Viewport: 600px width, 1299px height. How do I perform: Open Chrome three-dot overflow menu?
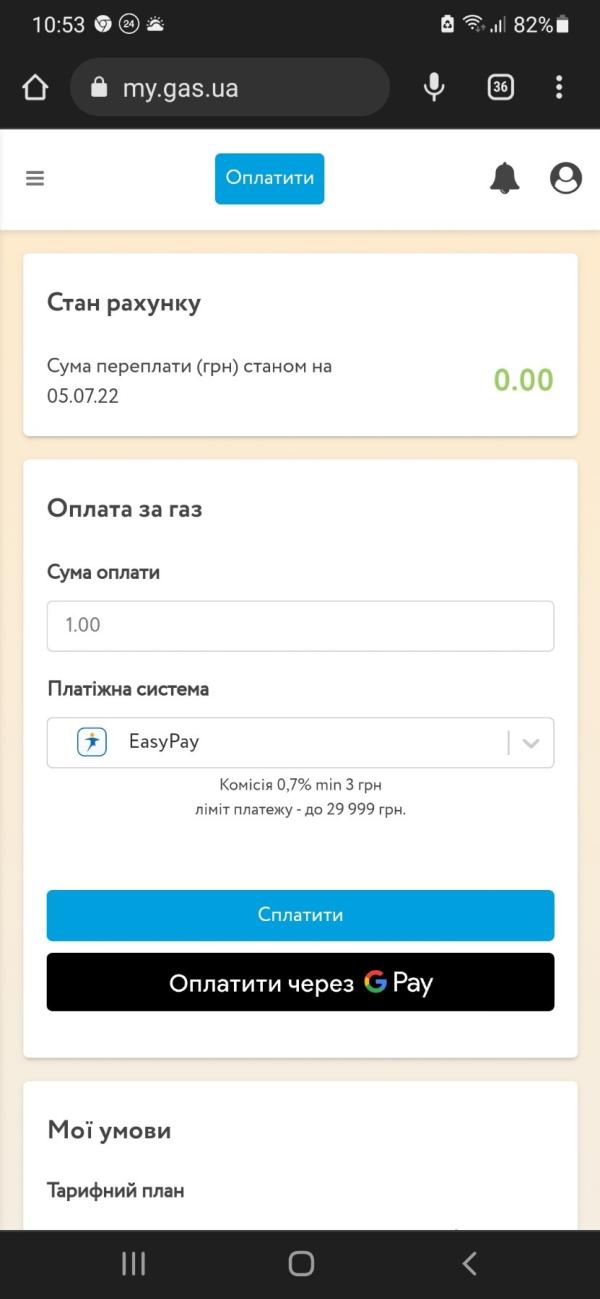tap(559, 88)
